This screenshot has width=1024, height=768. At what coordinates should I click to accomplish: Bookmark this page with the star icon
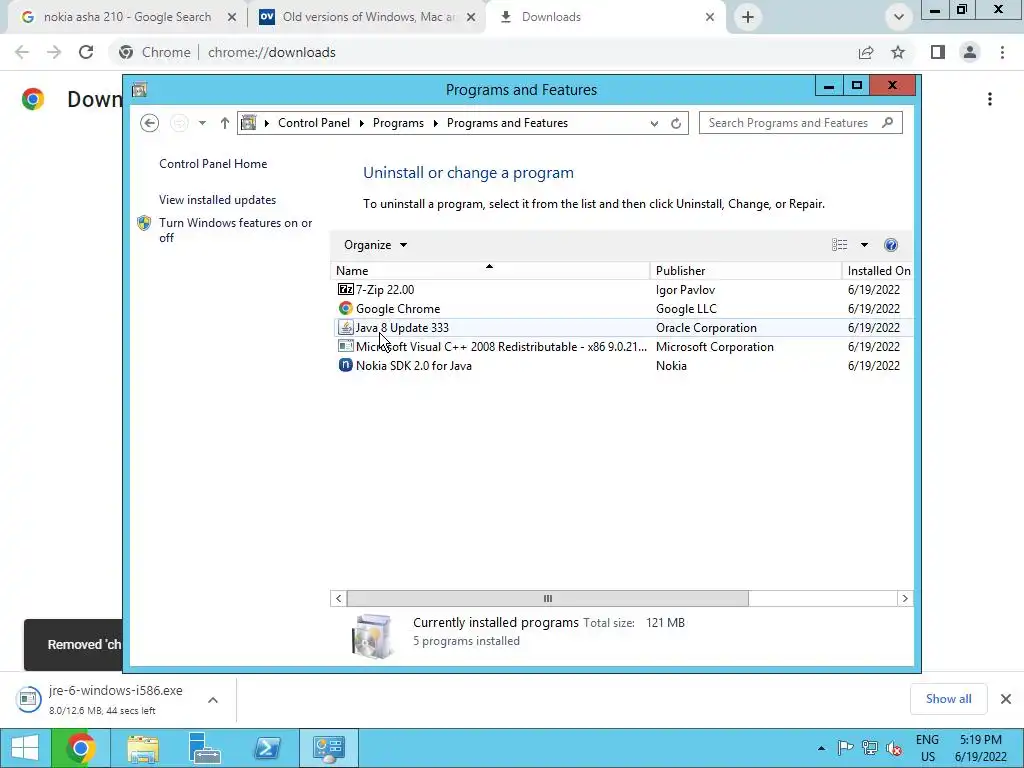[898, 52]
